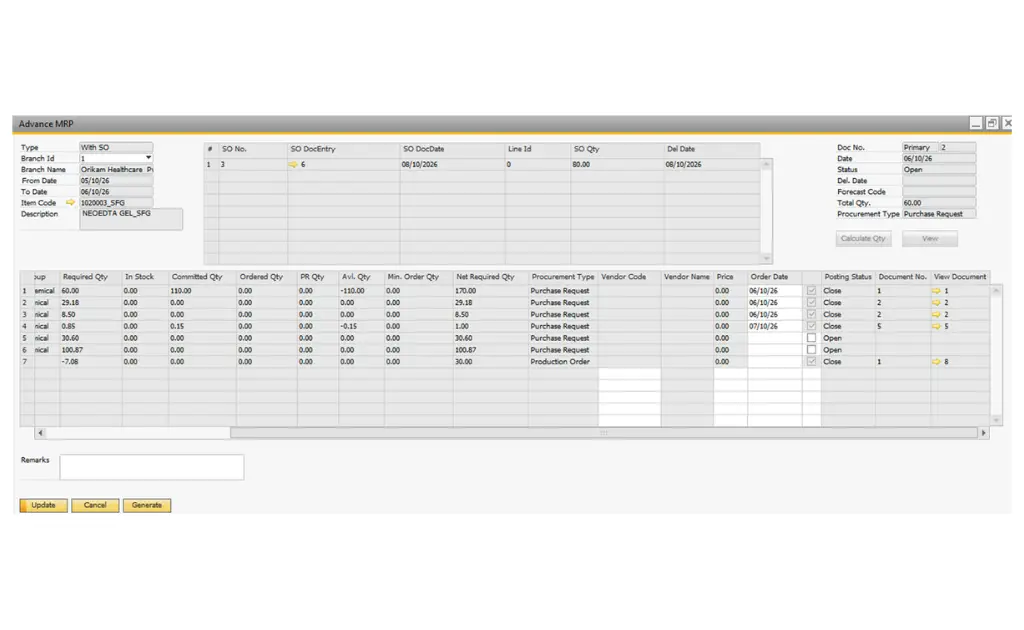Viewport: 1024px width, 630px height.
Task: Open View Document arrow for row 1
Action: tap(936, 291)
